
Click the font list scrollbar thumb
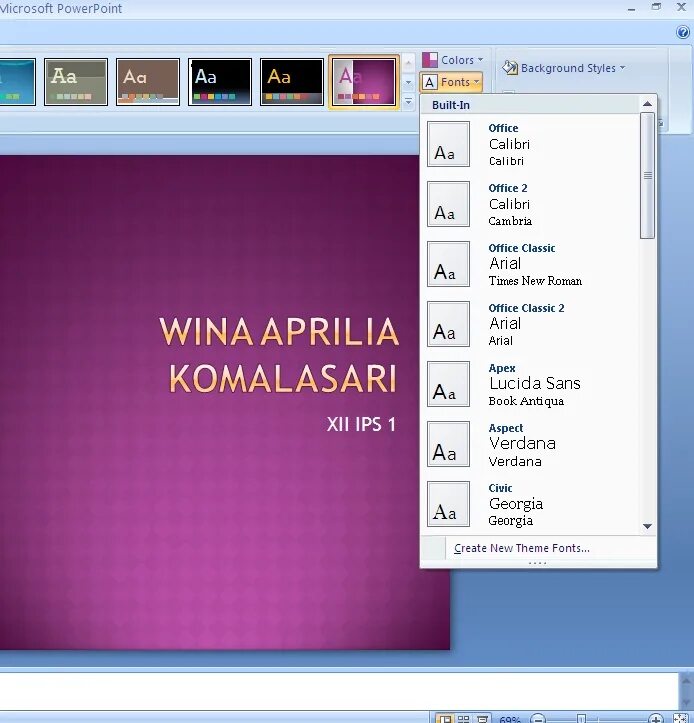click(x=647, y=176)
